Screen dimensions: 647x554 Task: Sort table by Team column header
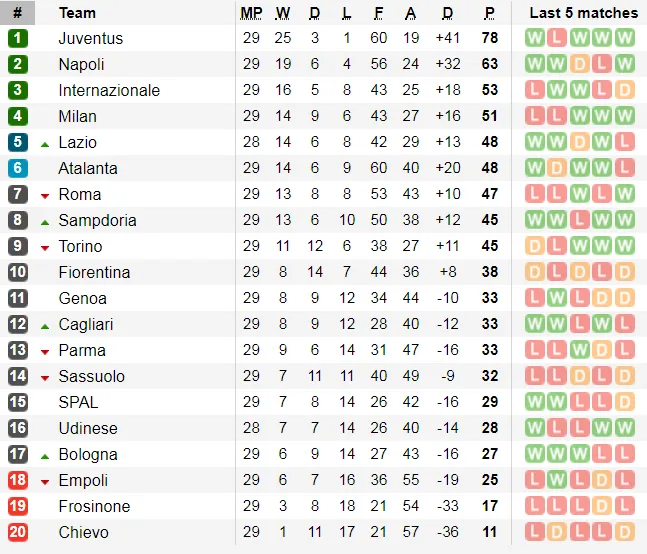pos(77,13)
